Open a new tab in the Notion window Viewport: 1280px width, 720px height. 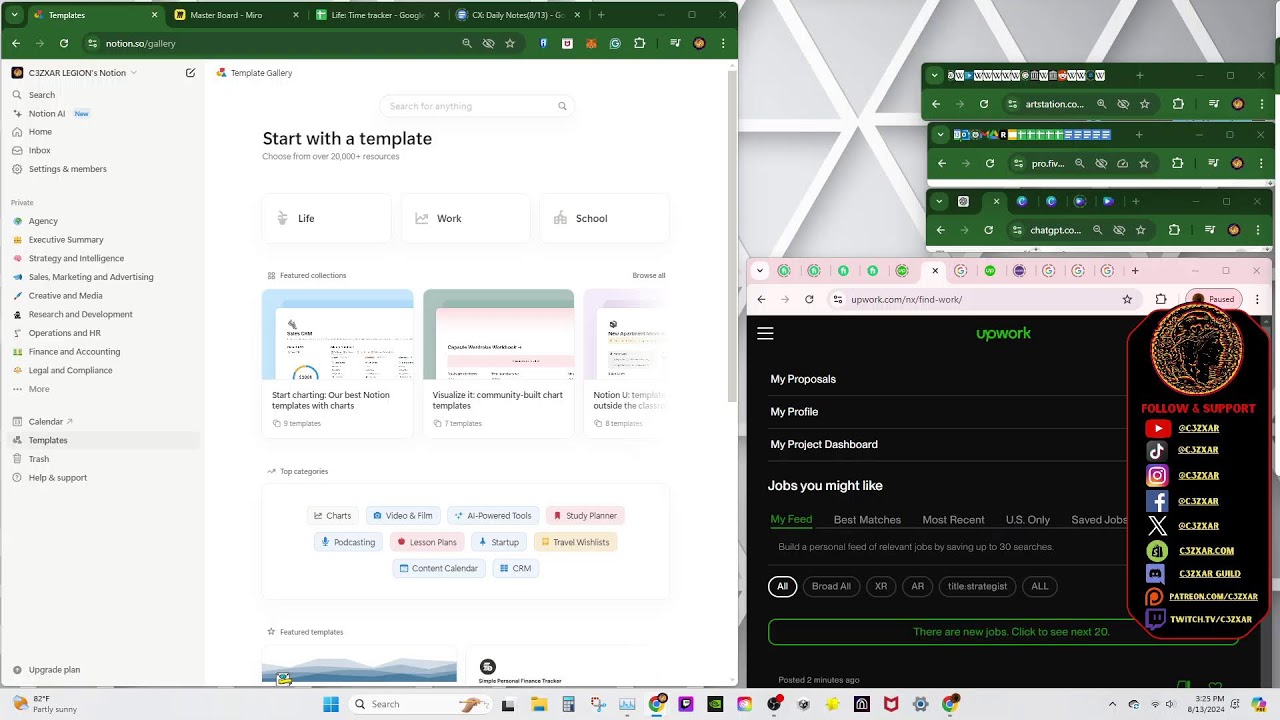601,15
